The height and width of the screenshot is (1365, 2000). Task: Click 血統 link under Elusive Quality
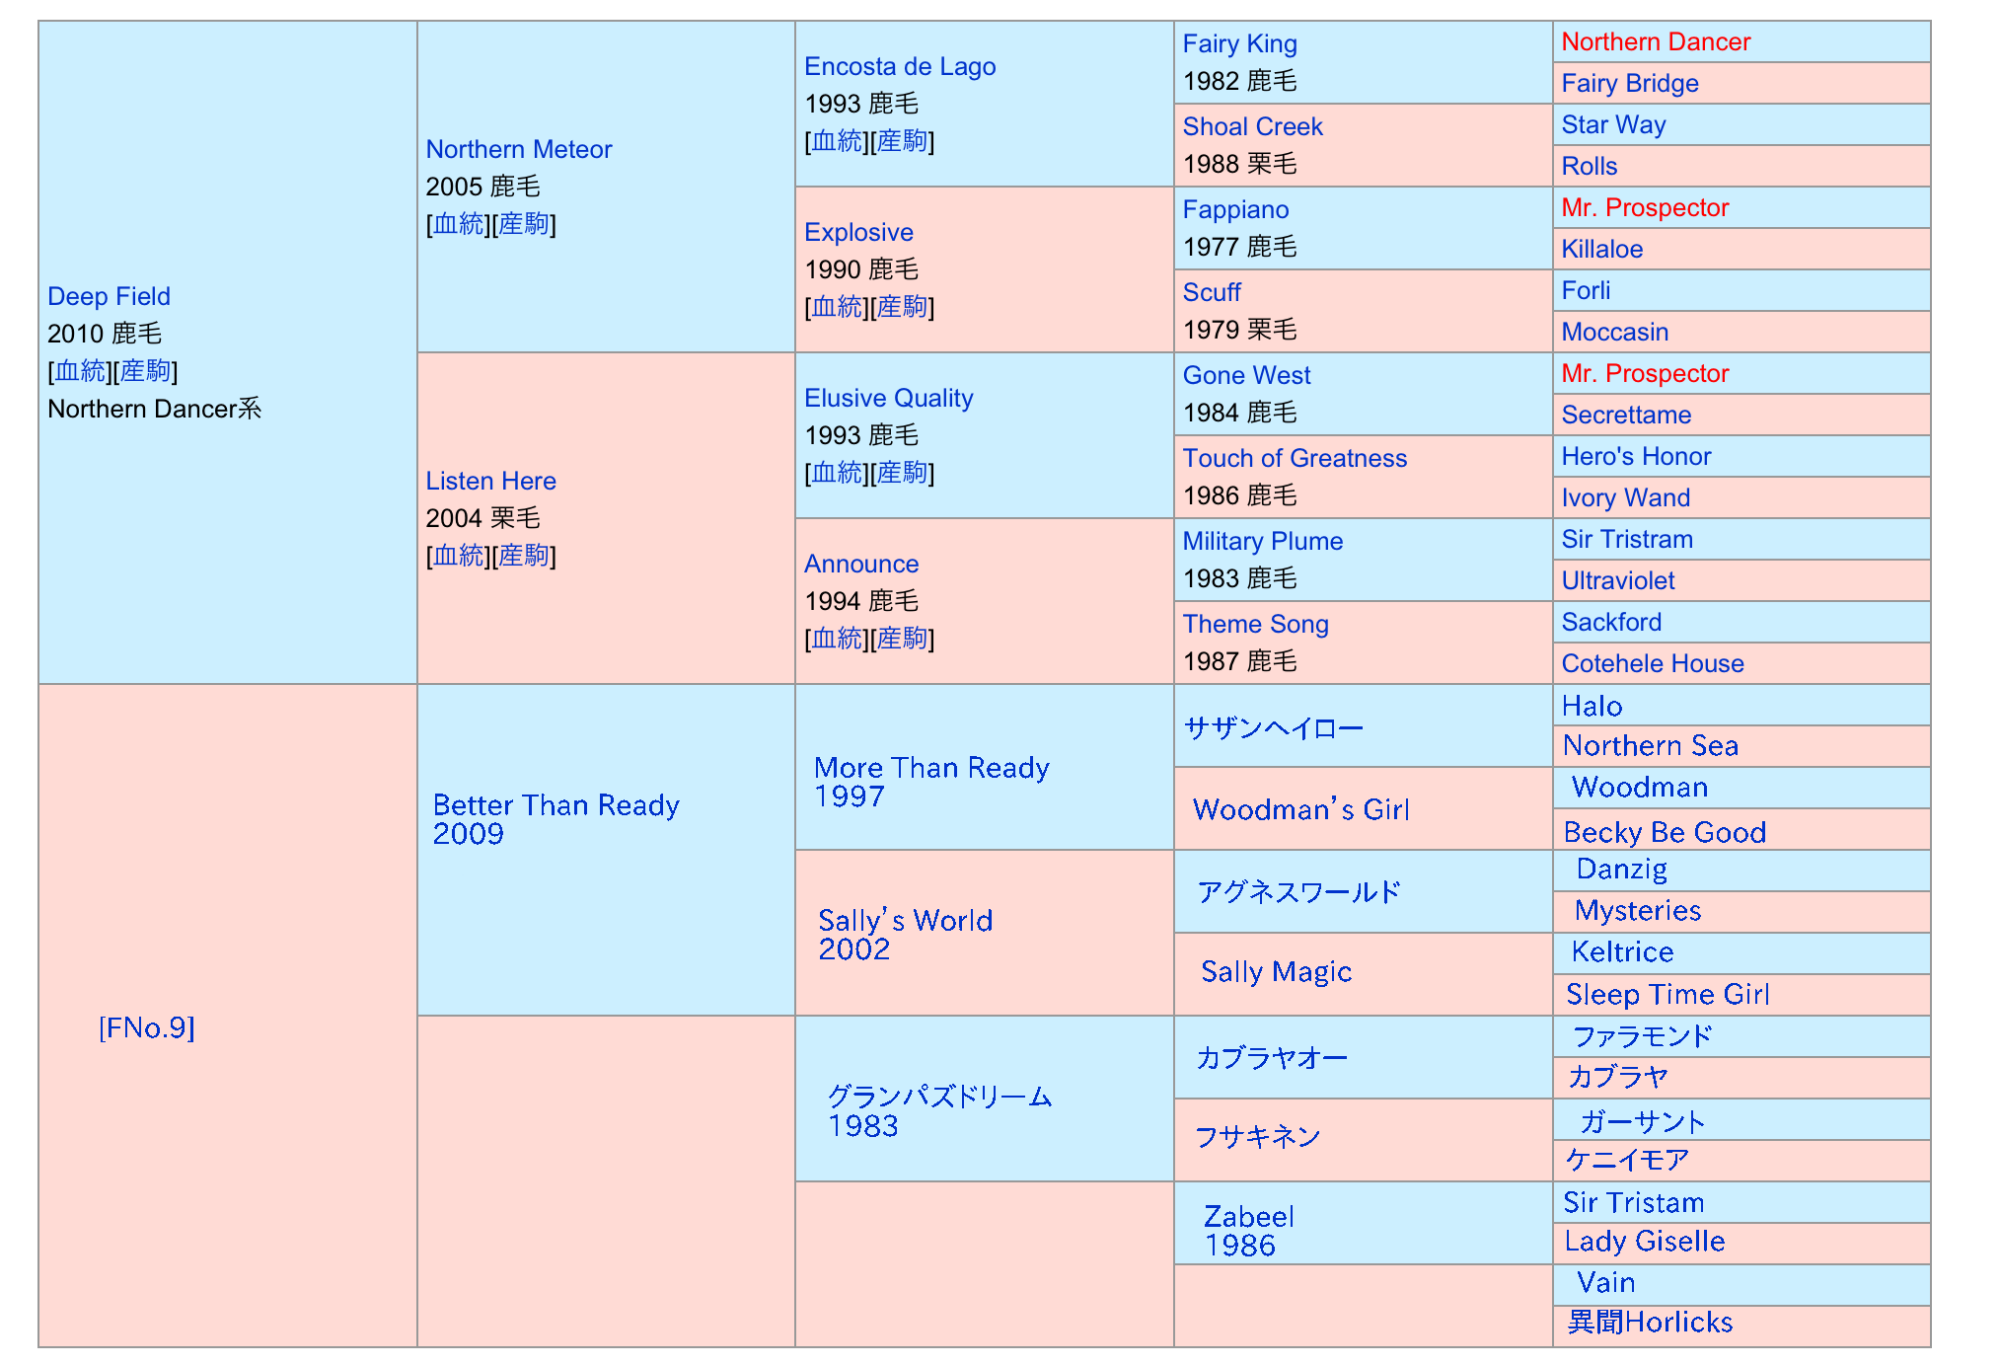[837, 472]
